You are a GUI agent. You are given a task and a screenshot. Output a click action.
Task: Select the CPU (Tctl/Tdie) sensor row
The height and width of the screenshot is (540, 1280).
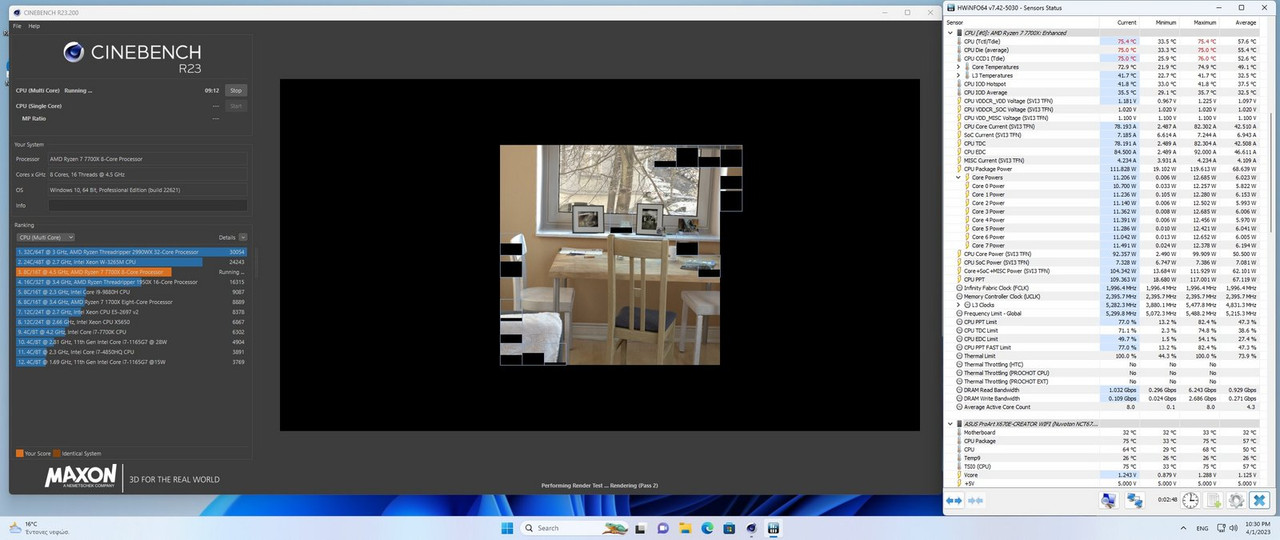pyautogui.click(x=1102, y=42)
